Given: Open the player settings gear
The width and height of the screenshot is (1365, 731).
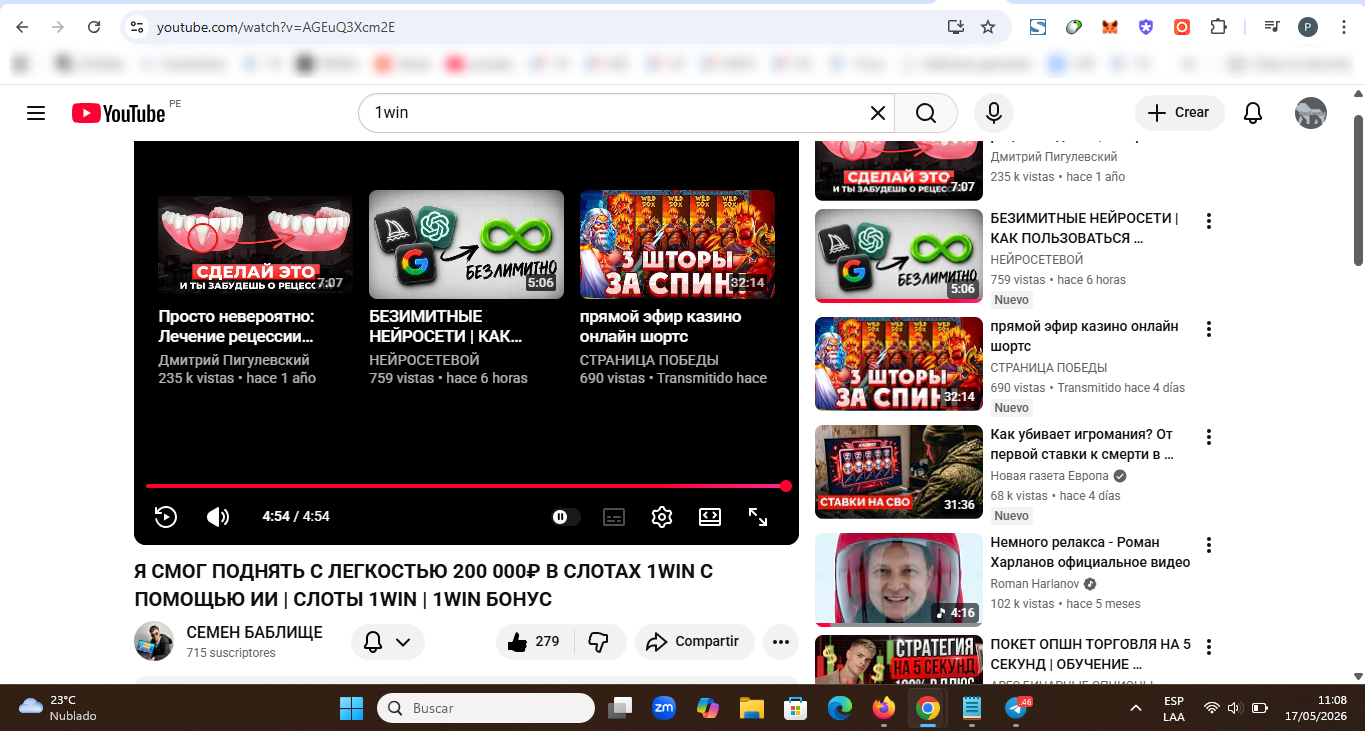Looking at the screenshot, I should click(662, 517).
